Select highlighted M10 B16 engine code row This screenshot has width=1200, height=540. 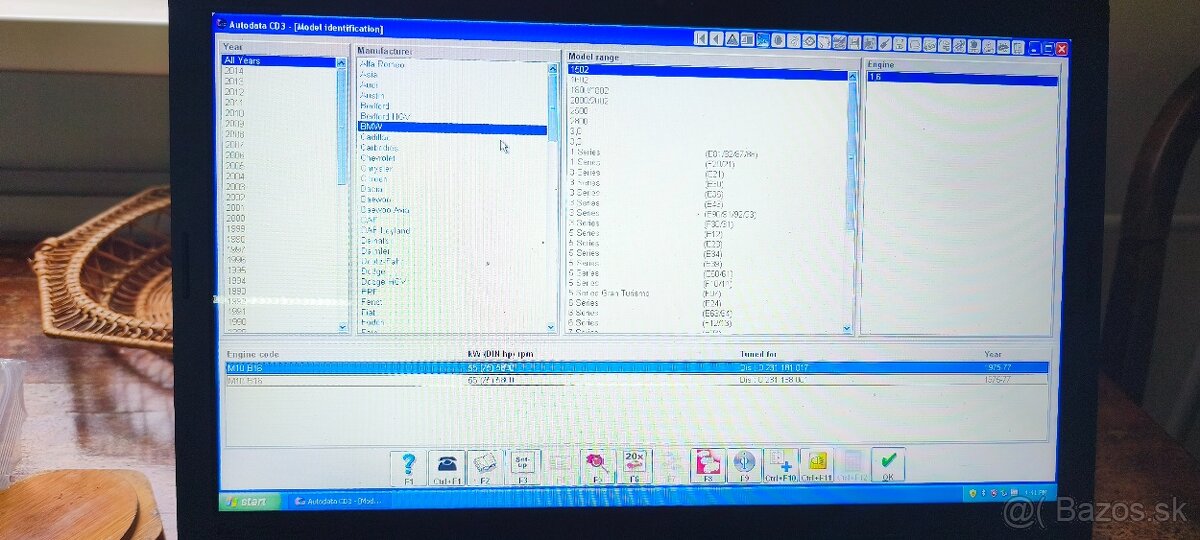pyautogui.click(x=636, y=368)
